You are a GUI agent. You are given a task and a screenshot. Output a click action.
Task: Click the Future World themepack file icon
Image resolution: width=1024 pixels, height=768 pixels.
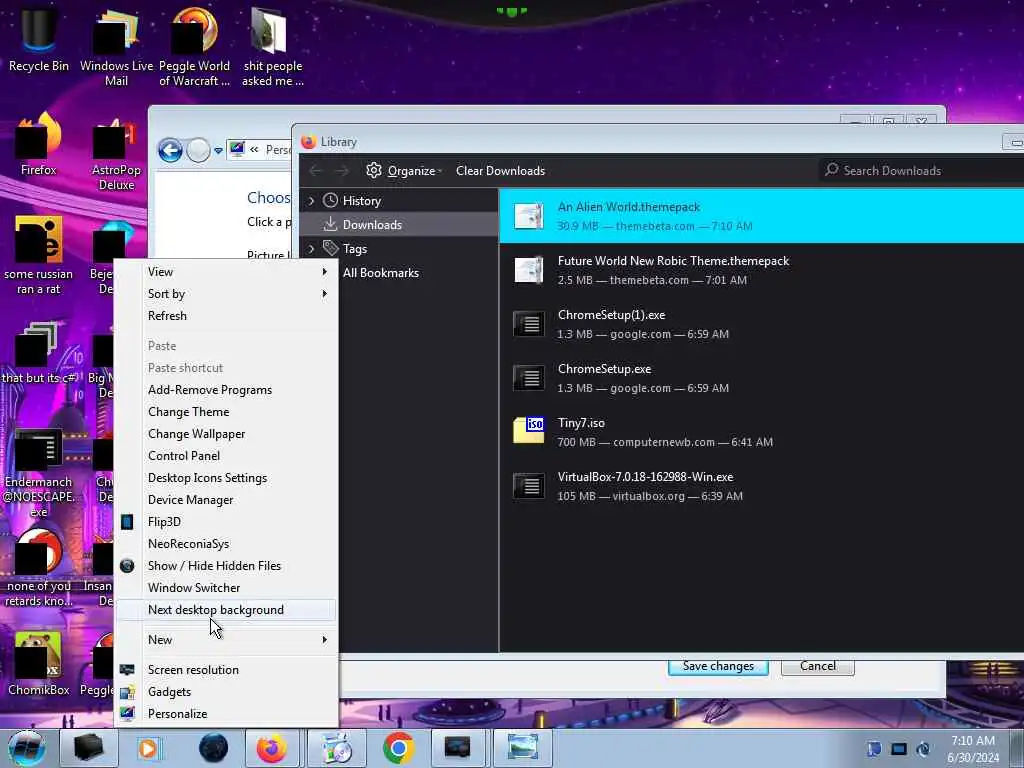528,270
